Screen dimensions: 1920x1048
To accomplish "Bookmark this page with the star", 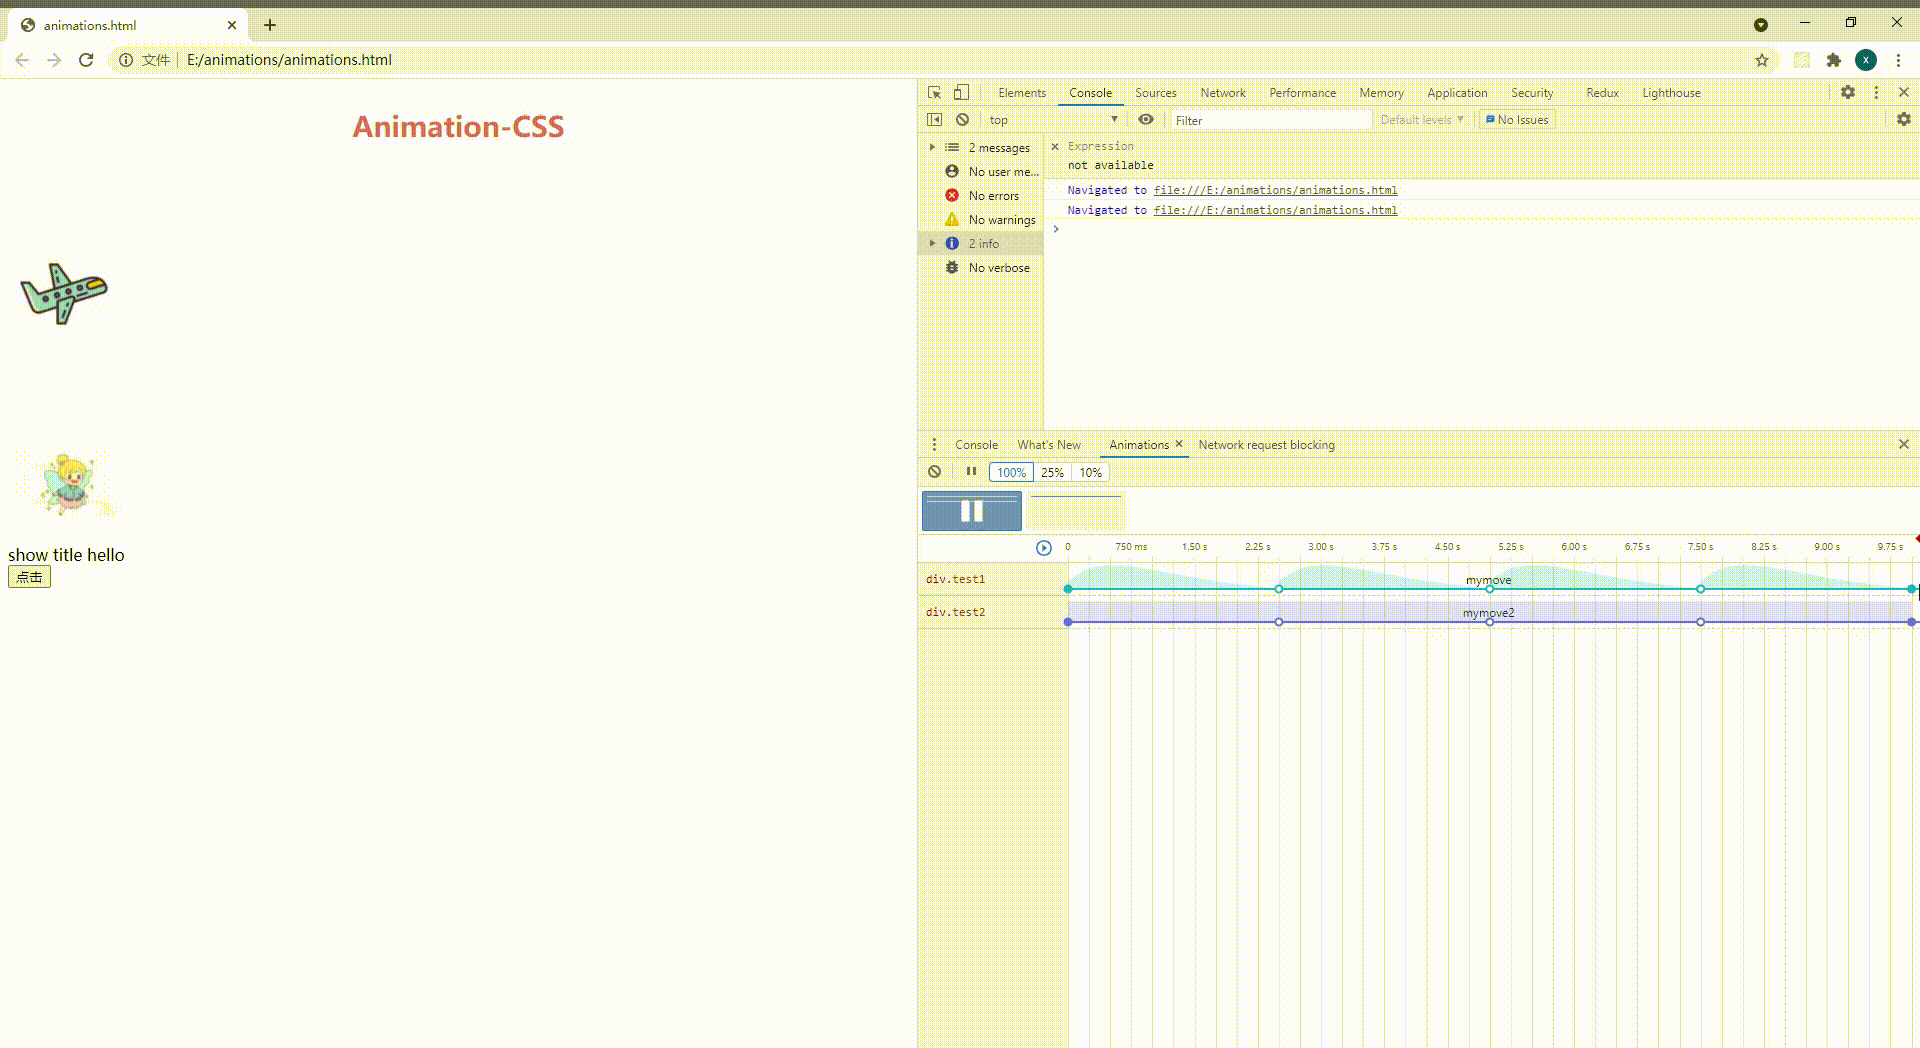I will coord(1762,60).
